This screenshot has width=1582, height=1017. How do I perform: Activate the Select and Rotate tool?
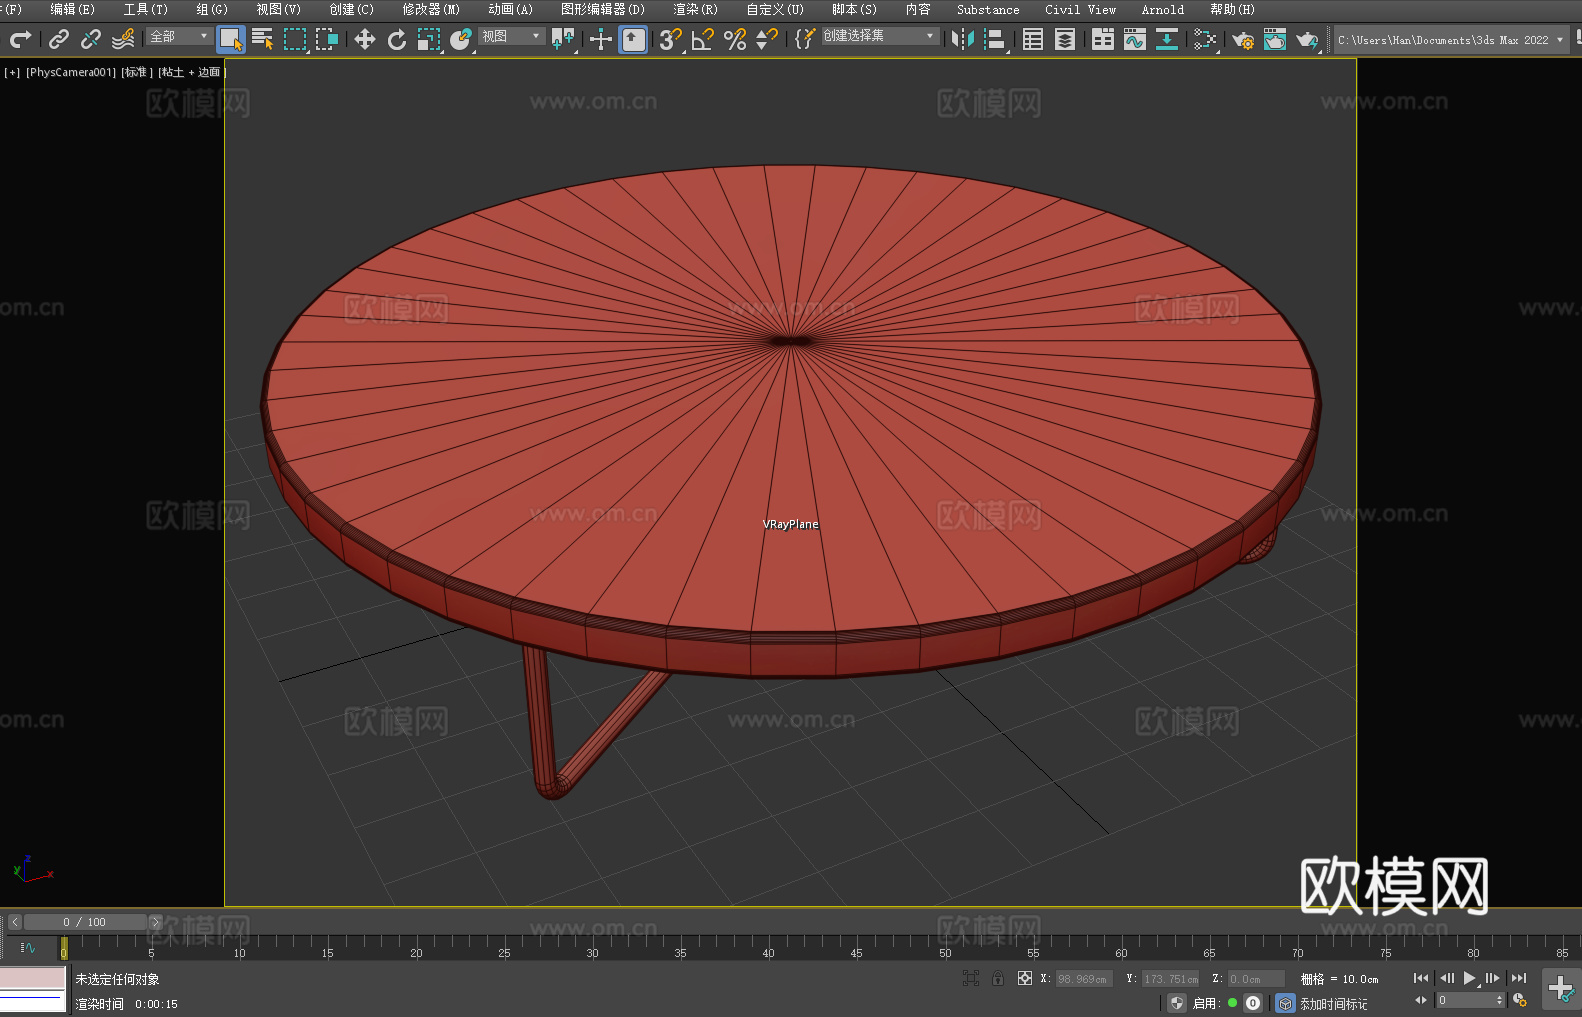pyautogui.click(x=397, y=39)
